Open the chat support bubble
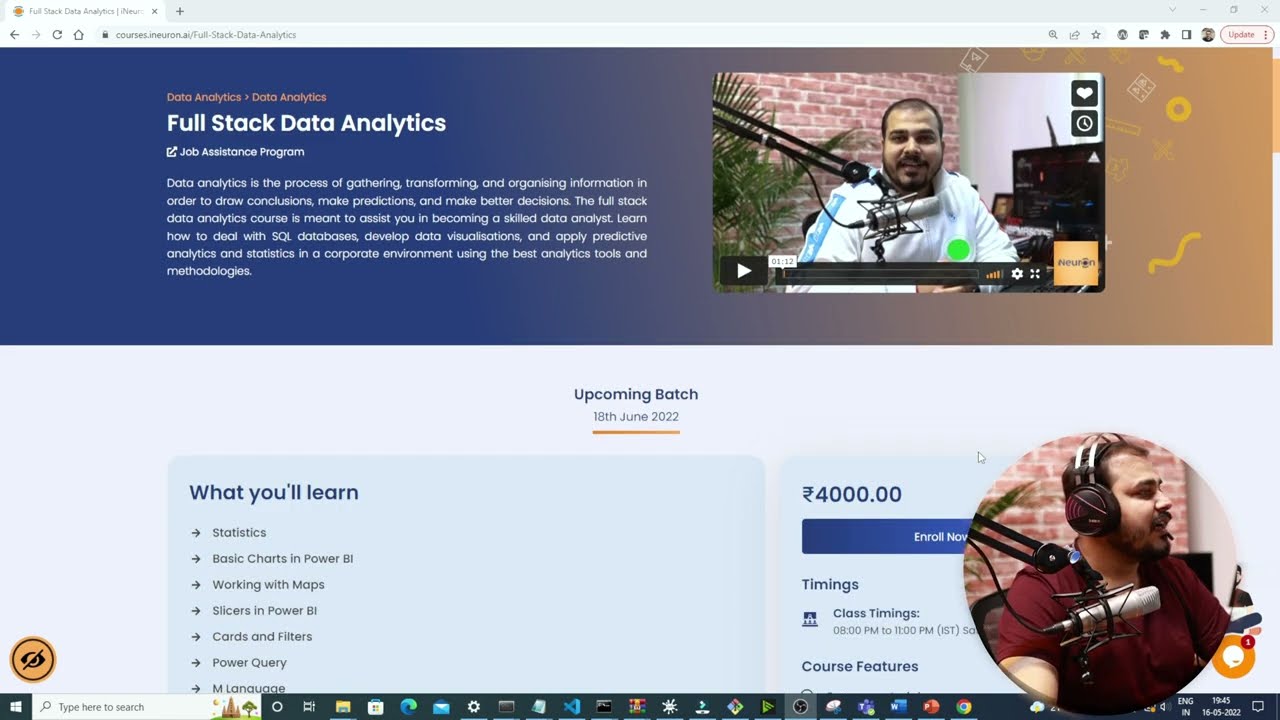This screenshot has width=1280, height=720. click(x=1233, y=656)
